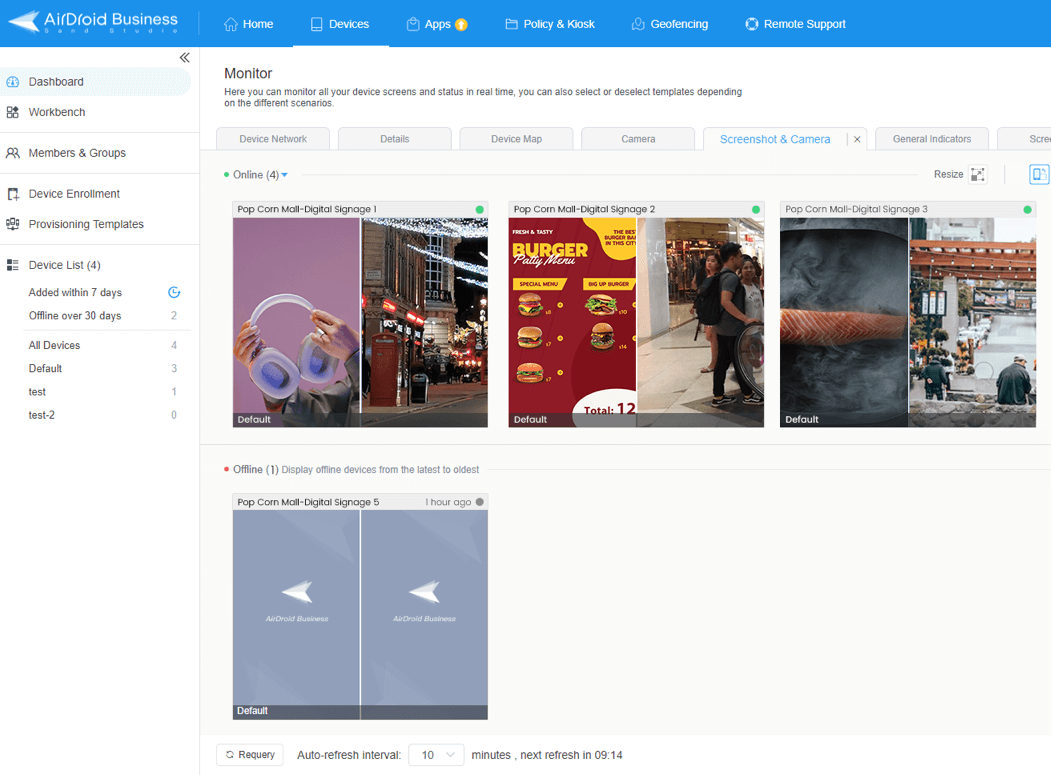
Task: Open the auto-refresh interval dropdown
Action: pyautogui.click(x=436, y=755)
